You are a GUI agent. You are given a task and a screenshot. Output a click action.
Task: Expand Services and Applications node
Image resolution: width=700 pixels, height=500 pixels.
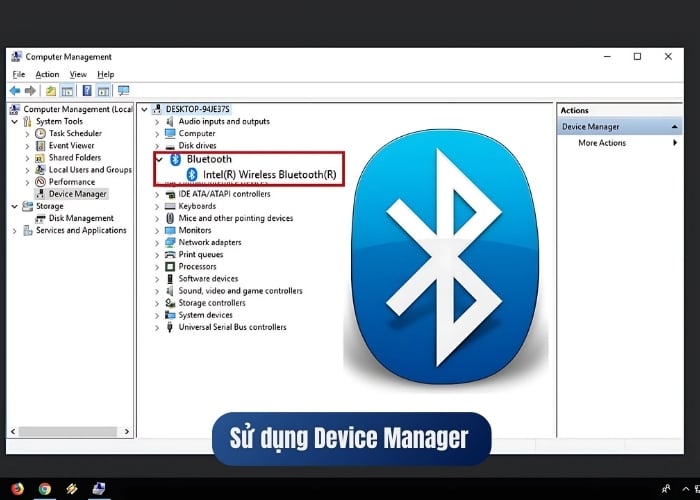pyautogui.click(x=14, y=230)
